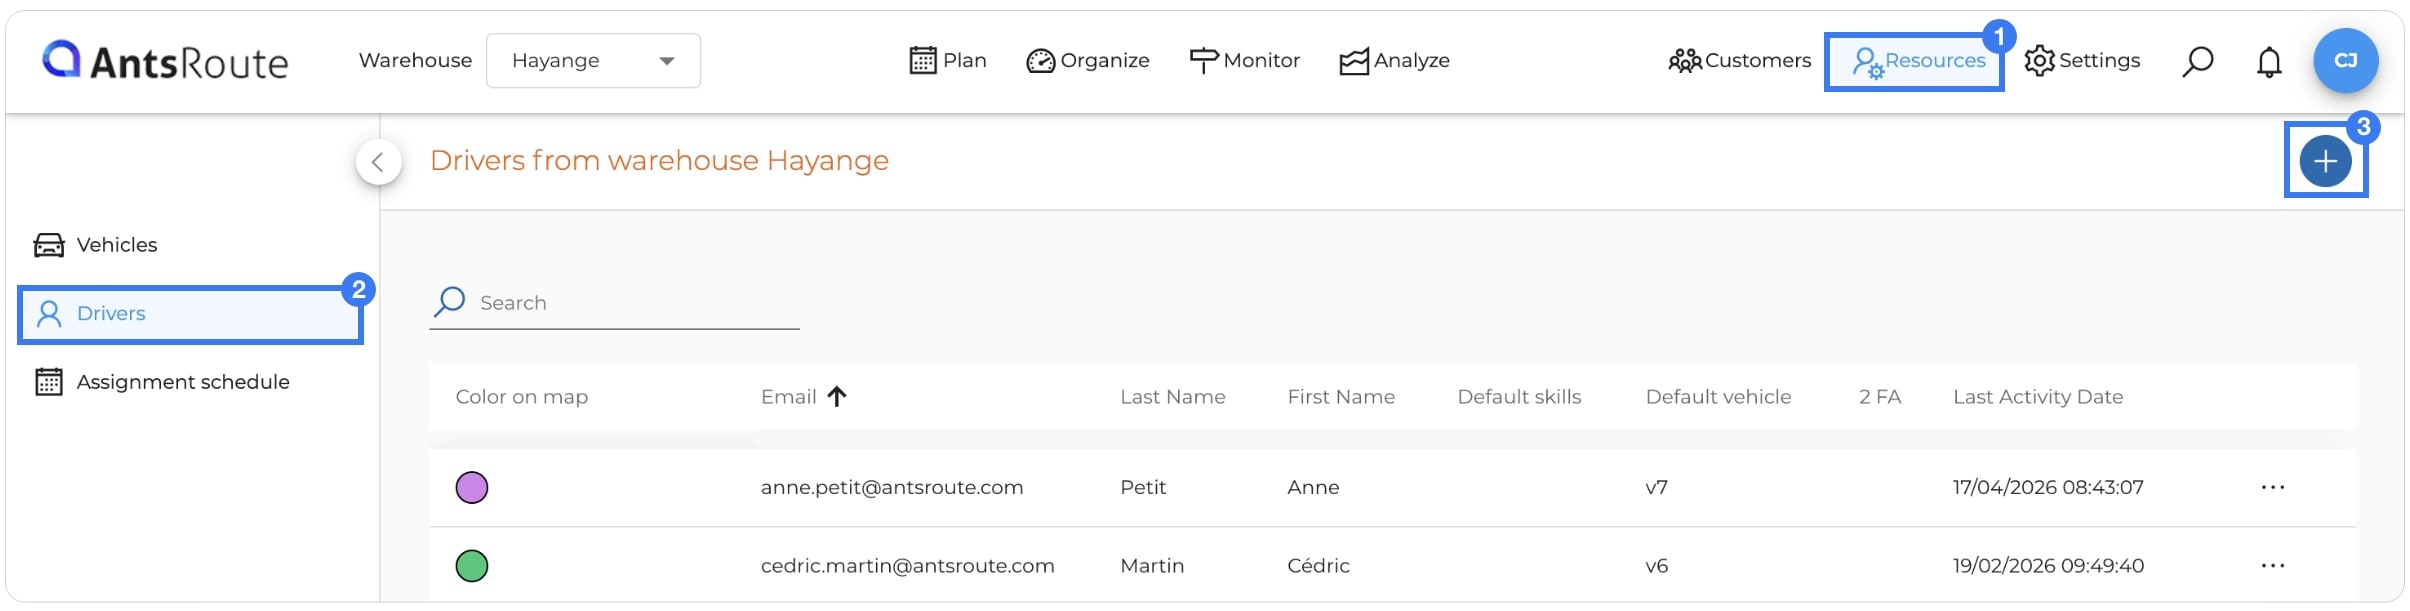2410x611 pixels.
Task: Go to Customers section
Action: (x=1739, y=61)
